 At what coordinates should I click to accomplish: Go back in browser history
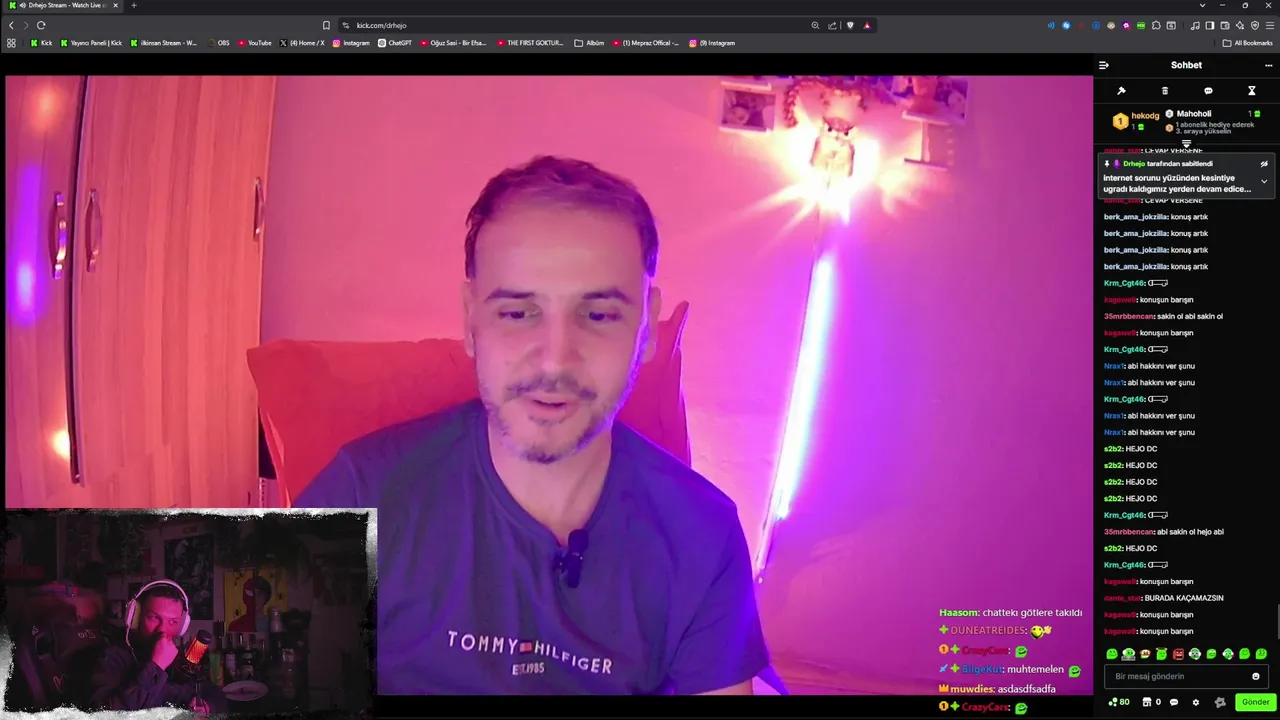[12, 25]
